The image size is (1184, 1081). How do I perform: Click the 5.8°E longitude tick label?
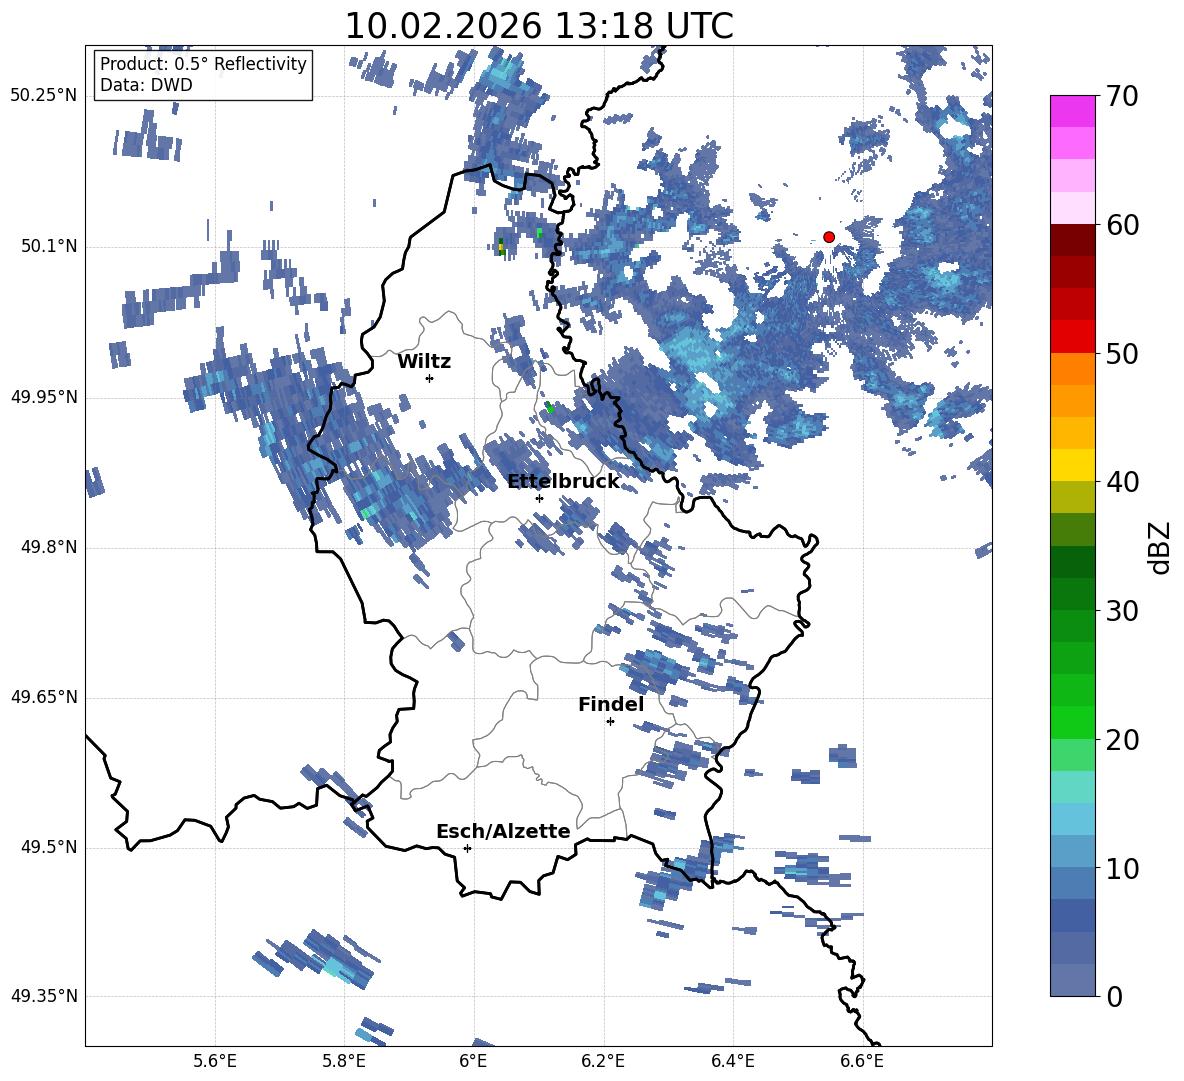pos(344,1061)
